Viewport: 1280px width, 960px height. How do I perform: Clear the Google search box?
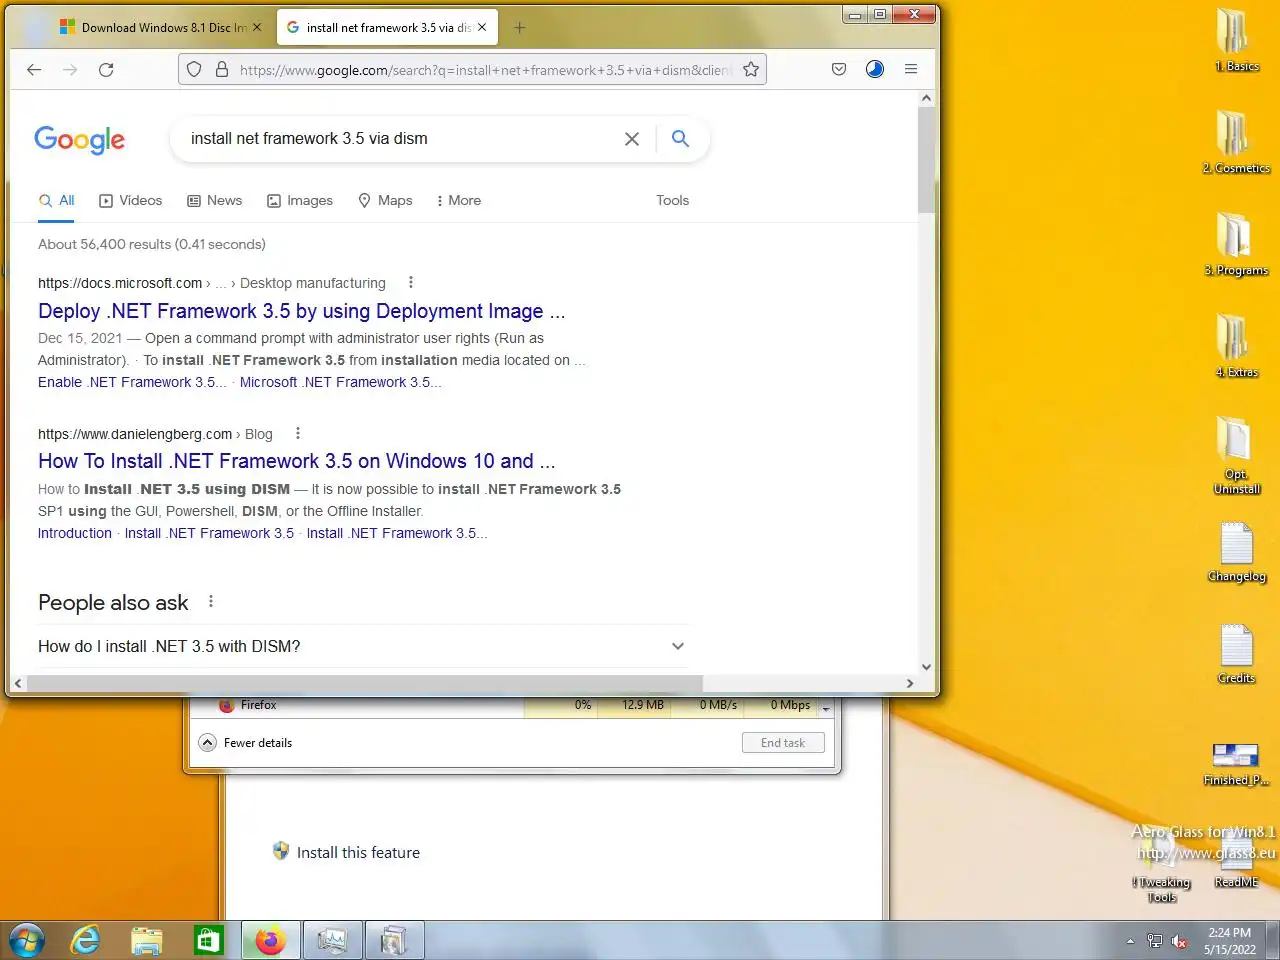(632, 139)
